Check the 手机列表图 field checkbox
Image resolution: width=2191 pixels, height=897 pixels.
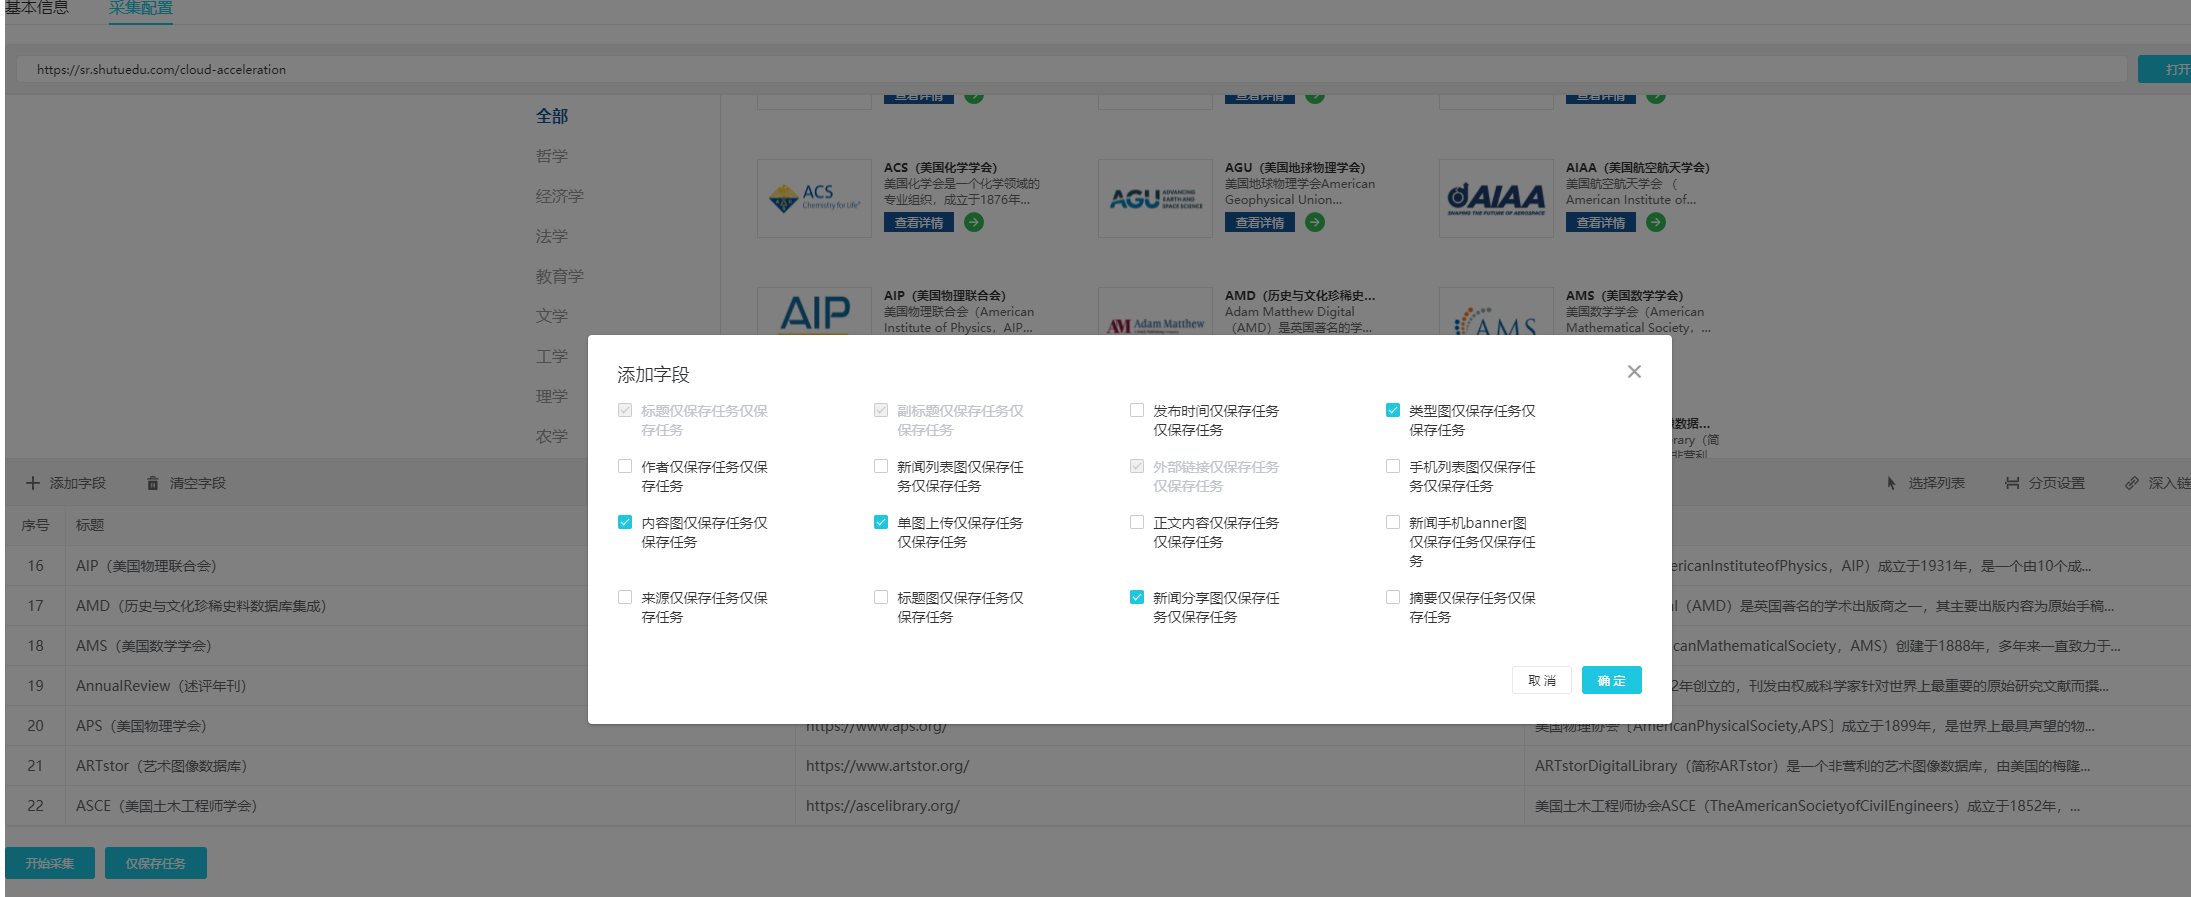[1393, 466]
